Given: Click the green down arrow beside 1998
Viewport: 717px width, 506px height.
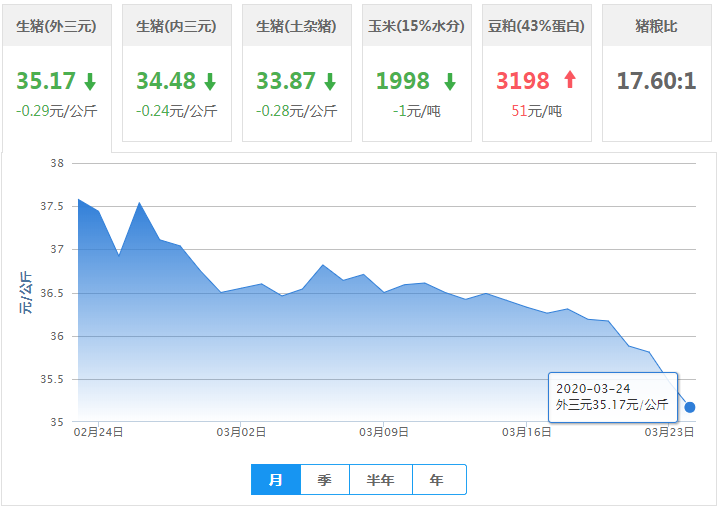Looking at the screenshot, I should 450,82.
